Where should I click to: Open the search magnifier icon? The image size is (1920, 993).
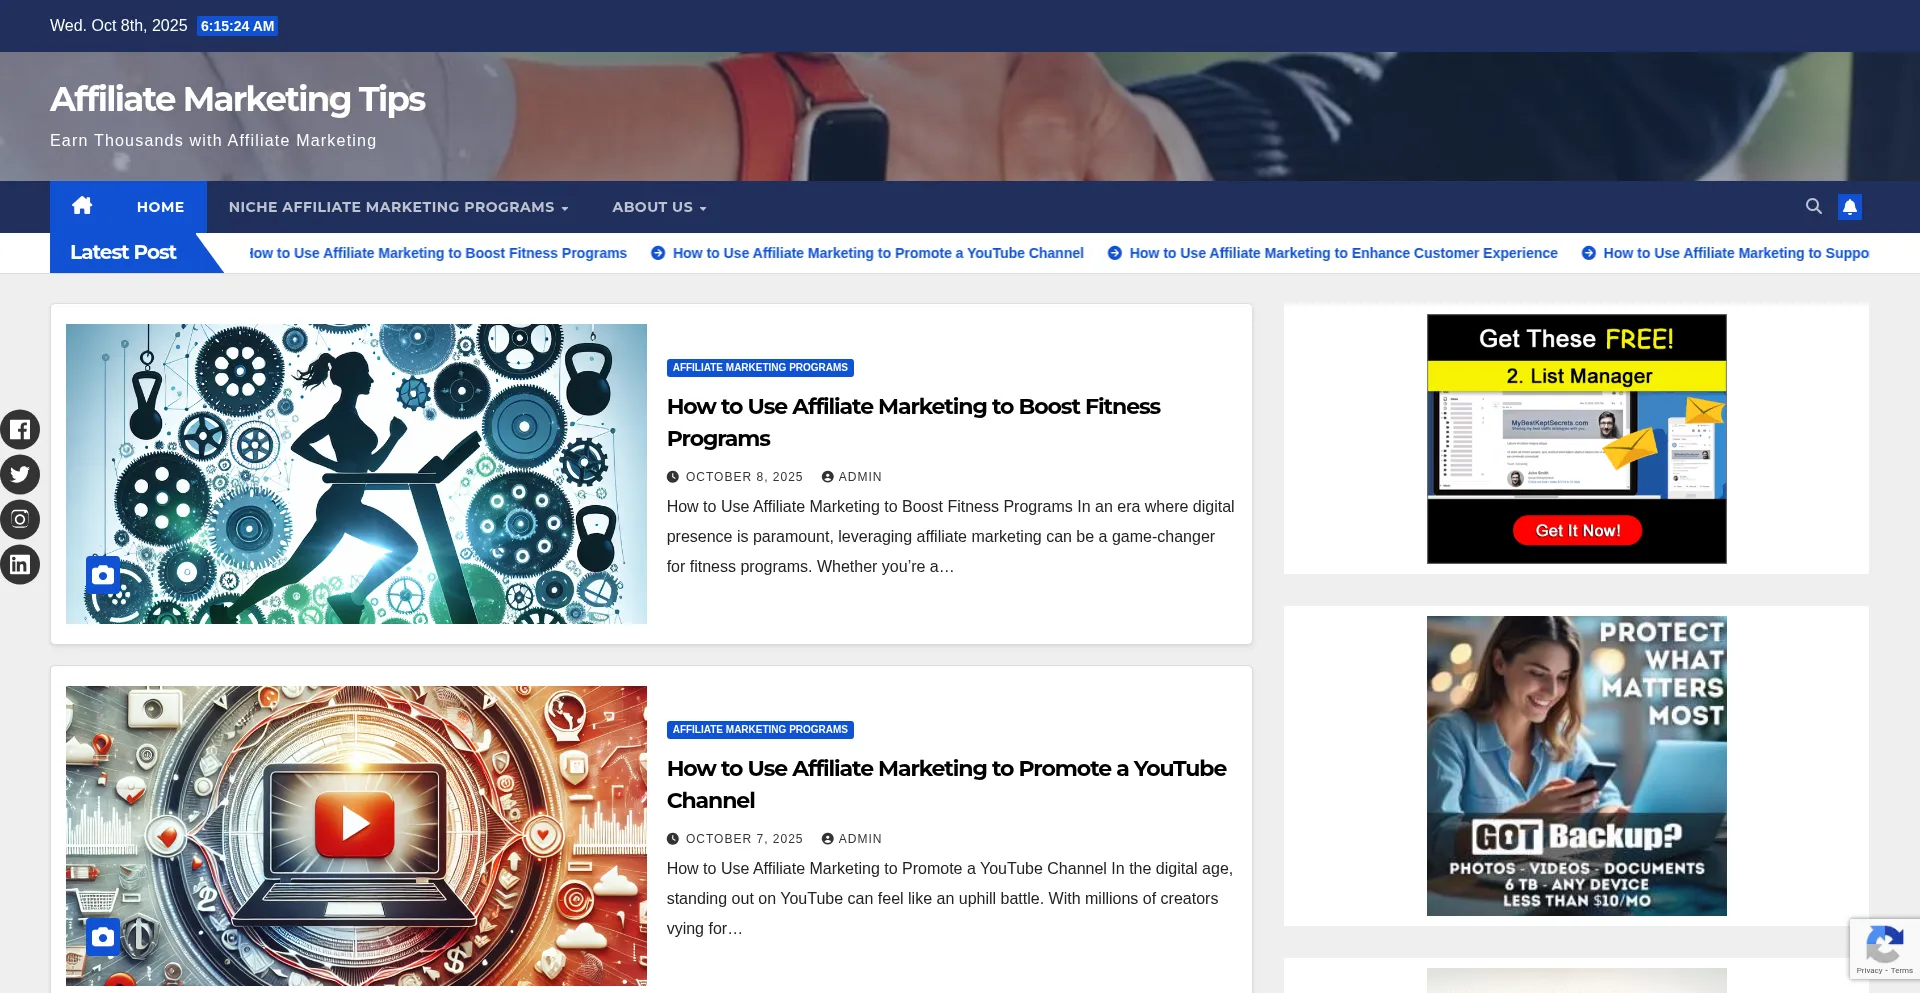point(1813,206)
